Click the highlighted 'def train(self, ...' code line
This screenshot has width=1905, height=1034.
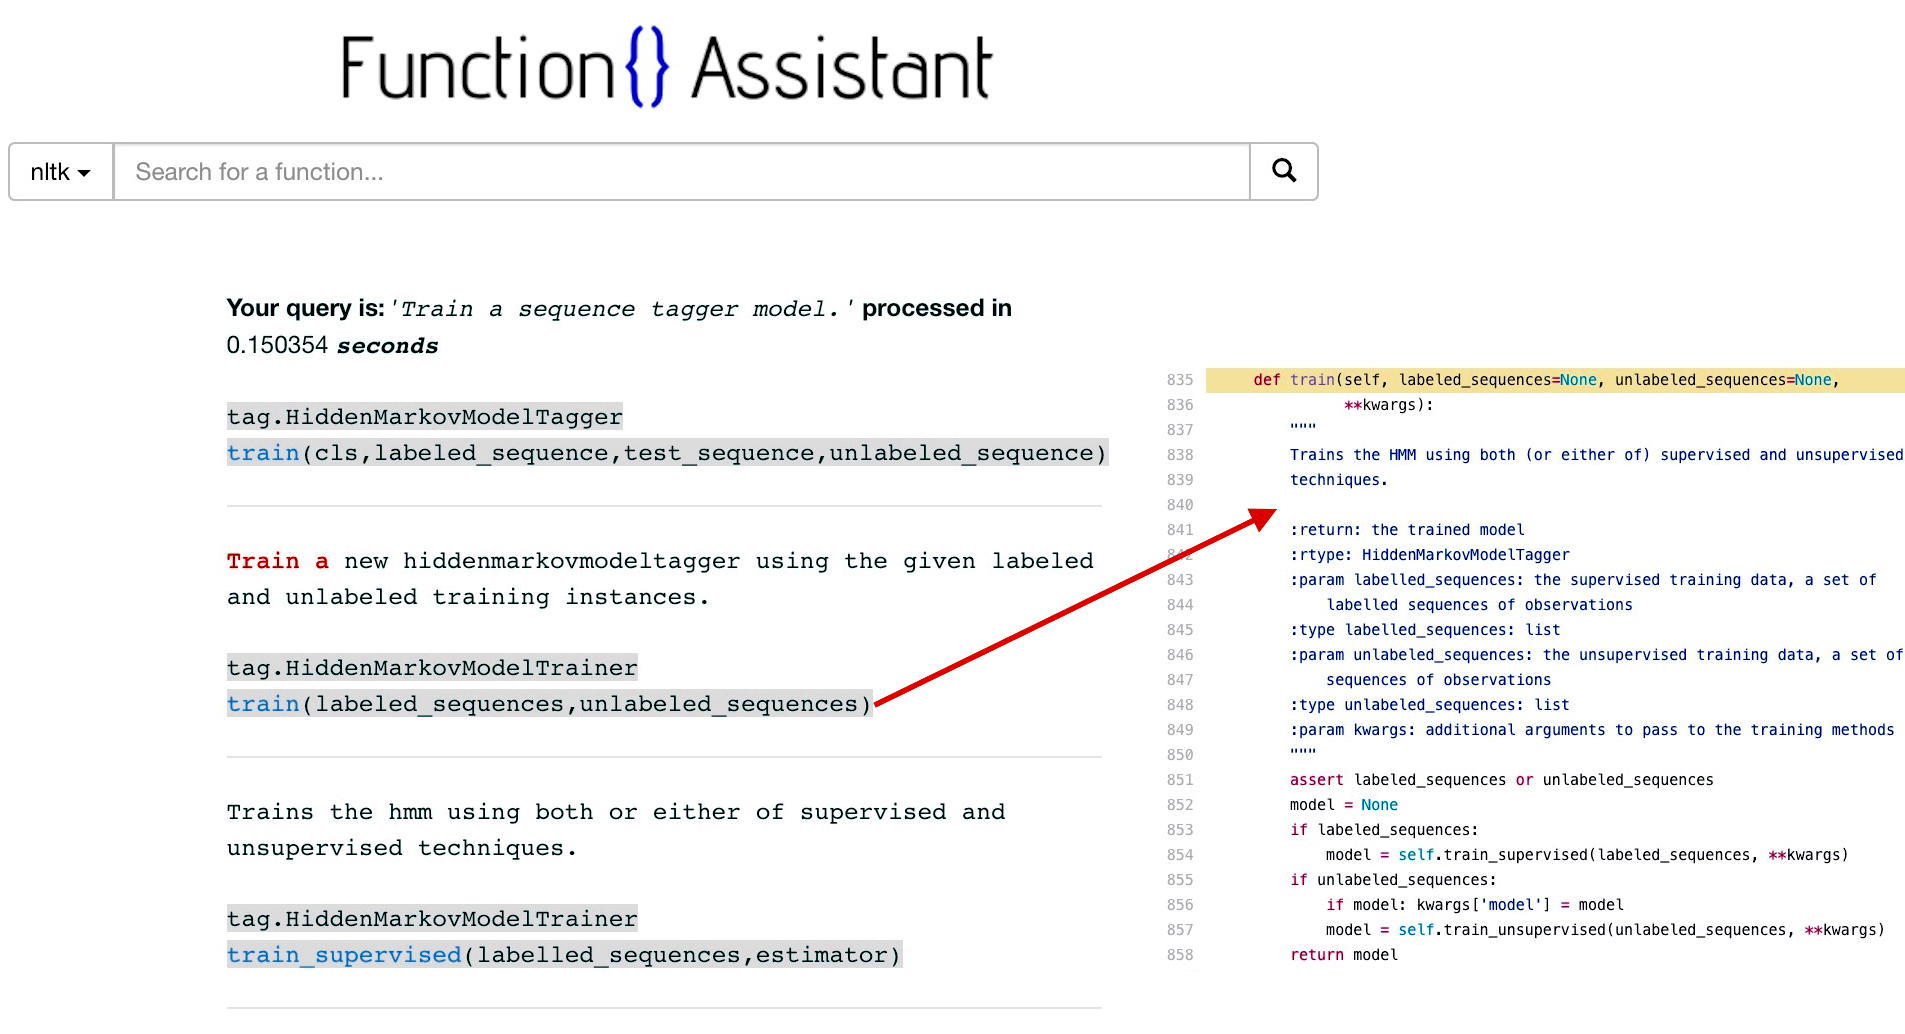1555,380
